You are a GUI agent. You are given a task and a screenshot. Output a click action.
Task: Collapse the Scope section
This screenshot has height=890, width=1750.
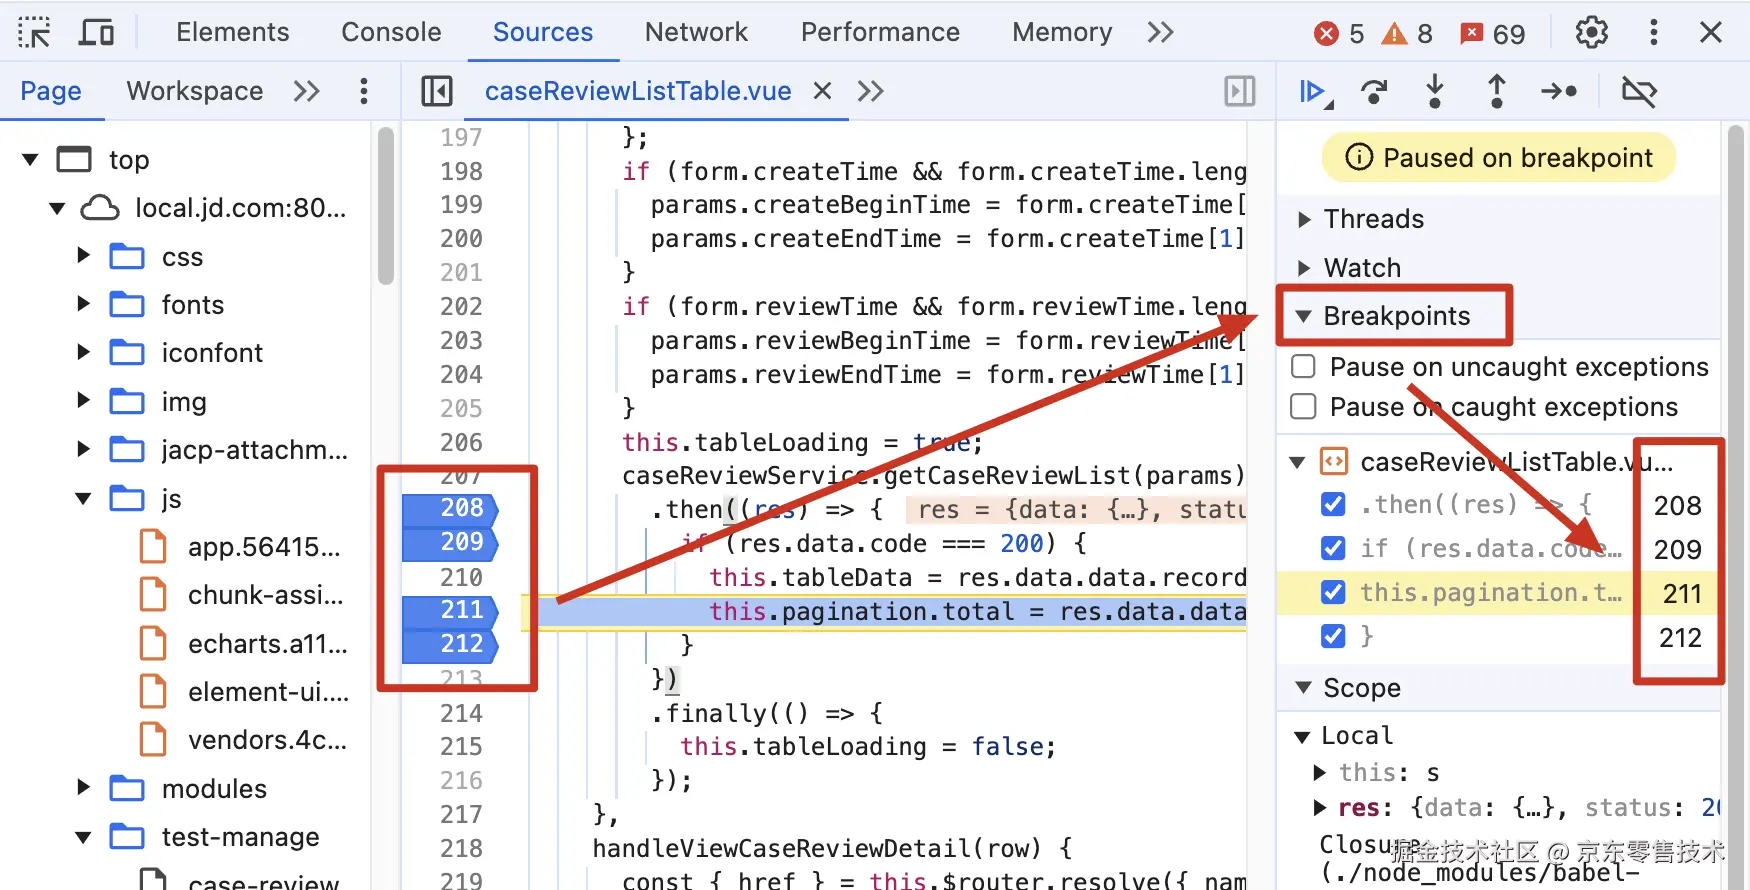click(x=1303, y=688)
